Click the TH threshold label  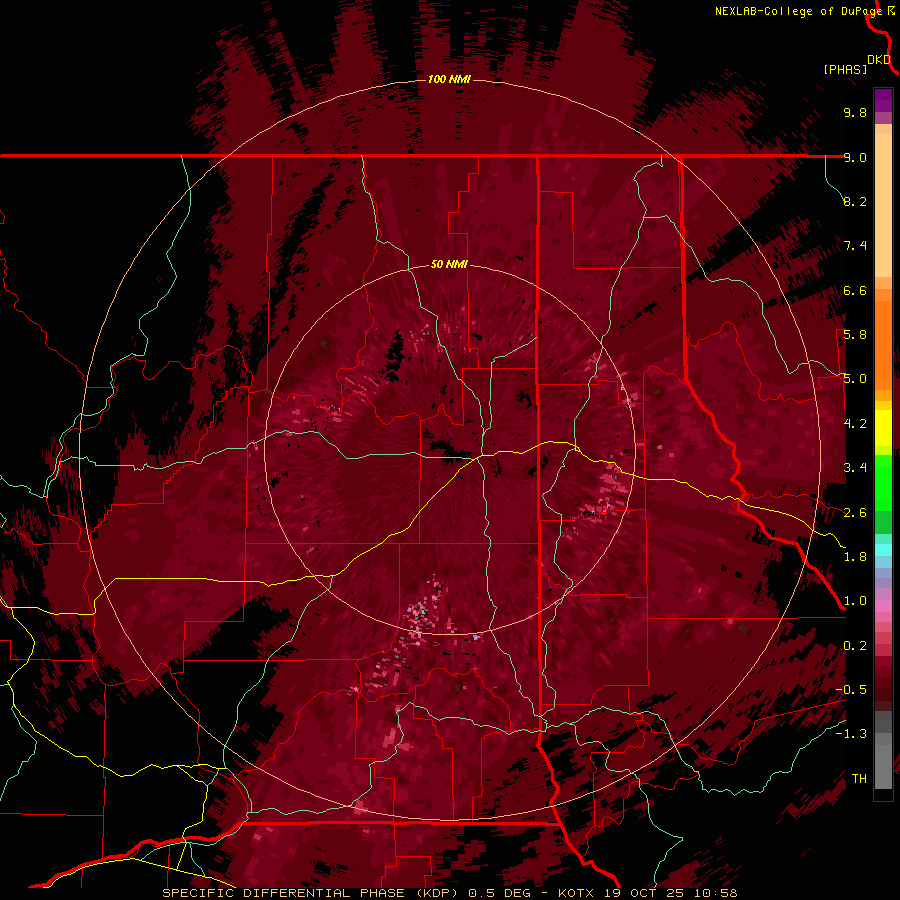pos(859,779)
